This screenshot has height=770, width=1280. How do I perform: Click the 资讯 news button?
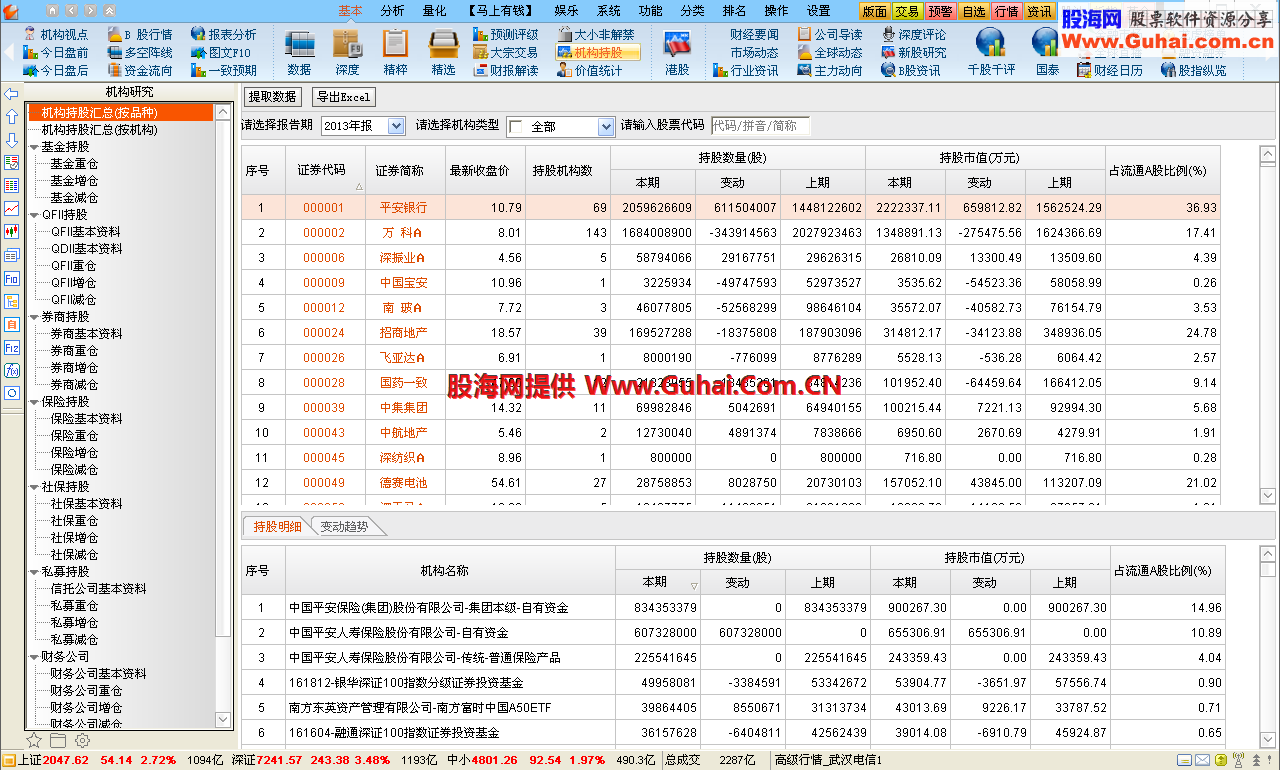1039,11
